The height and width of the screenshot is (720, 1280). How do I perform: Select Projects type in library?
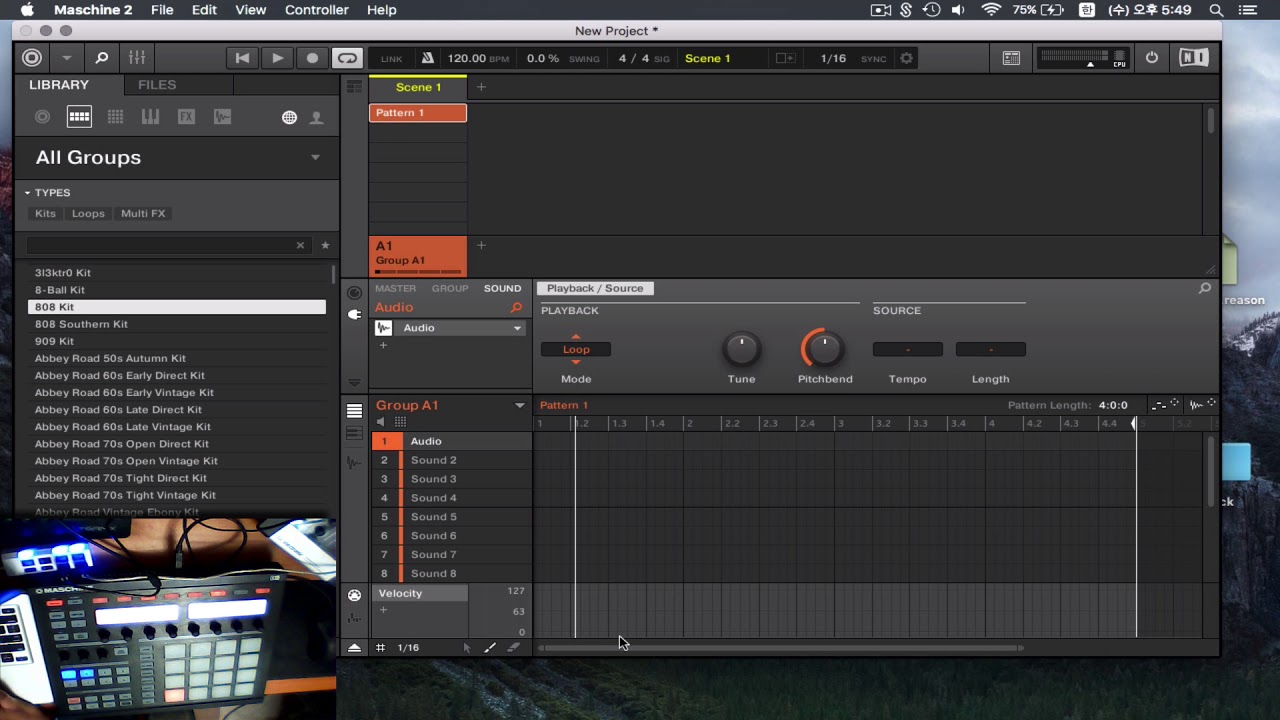coord(42,117)
